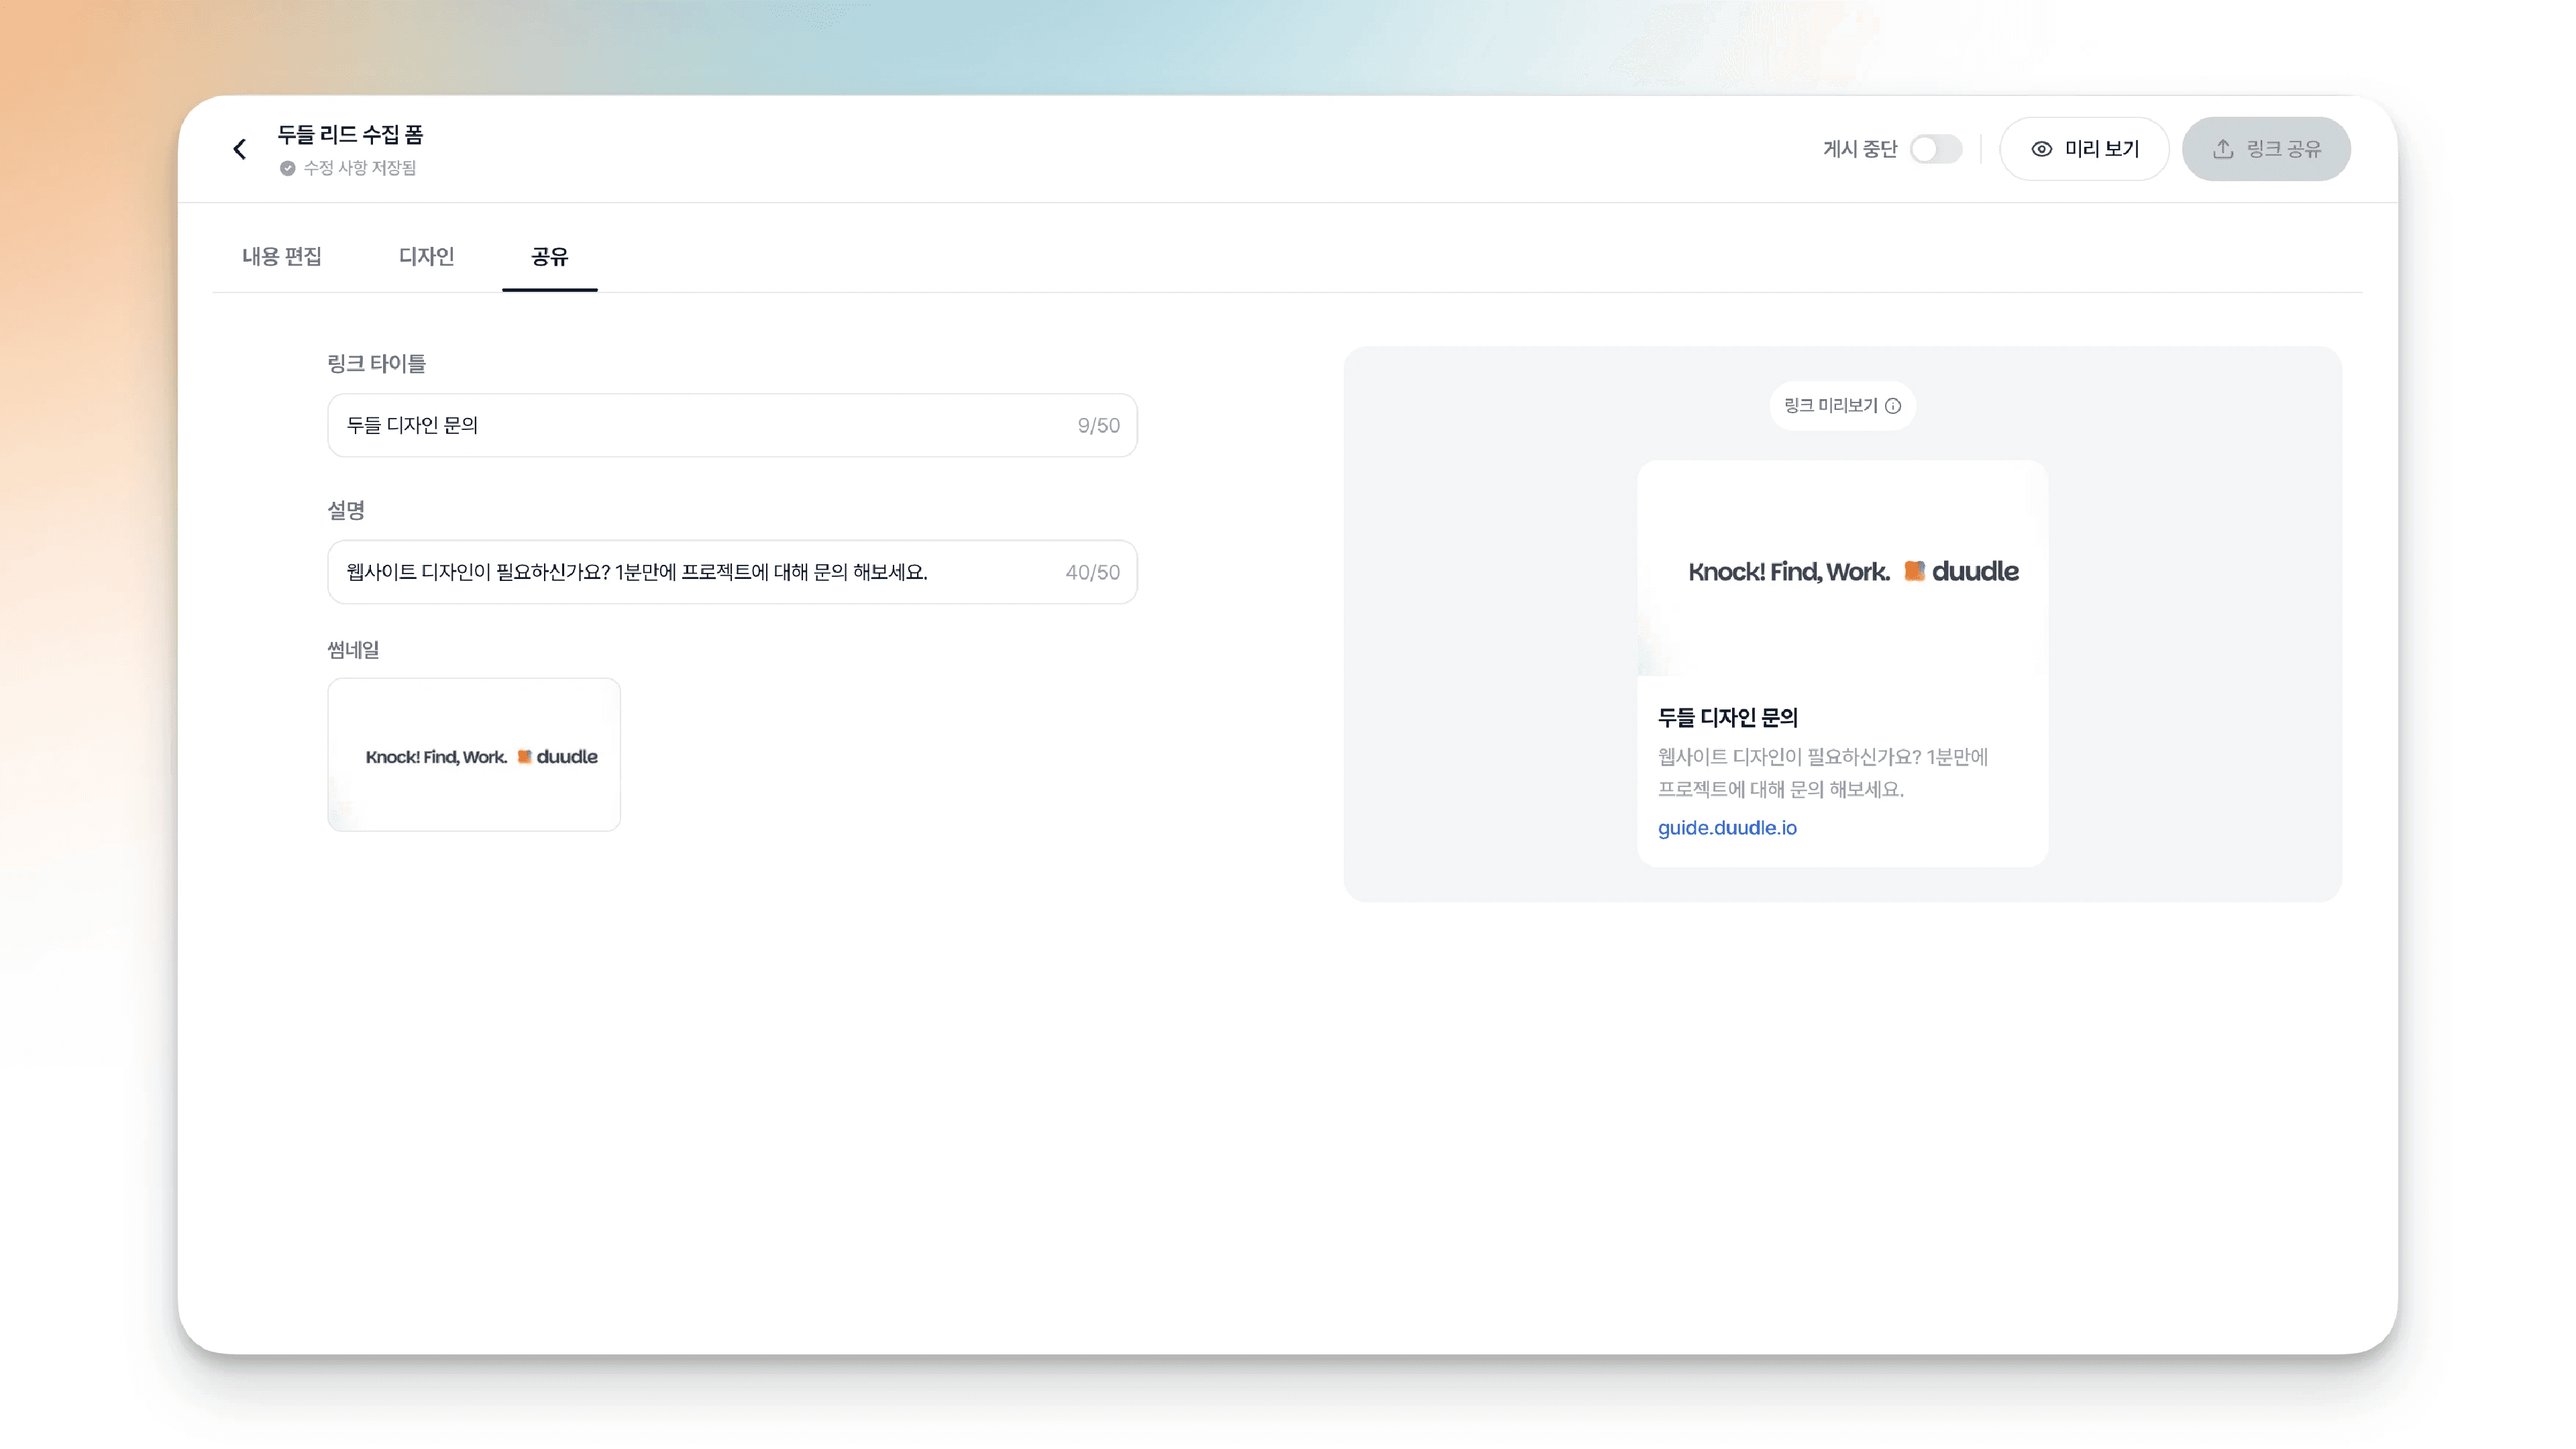Click the 링크 미리보기 label chip
Image resolution: width=2576 pixels, height=1449 pixels.
(x=1842, y=406)
